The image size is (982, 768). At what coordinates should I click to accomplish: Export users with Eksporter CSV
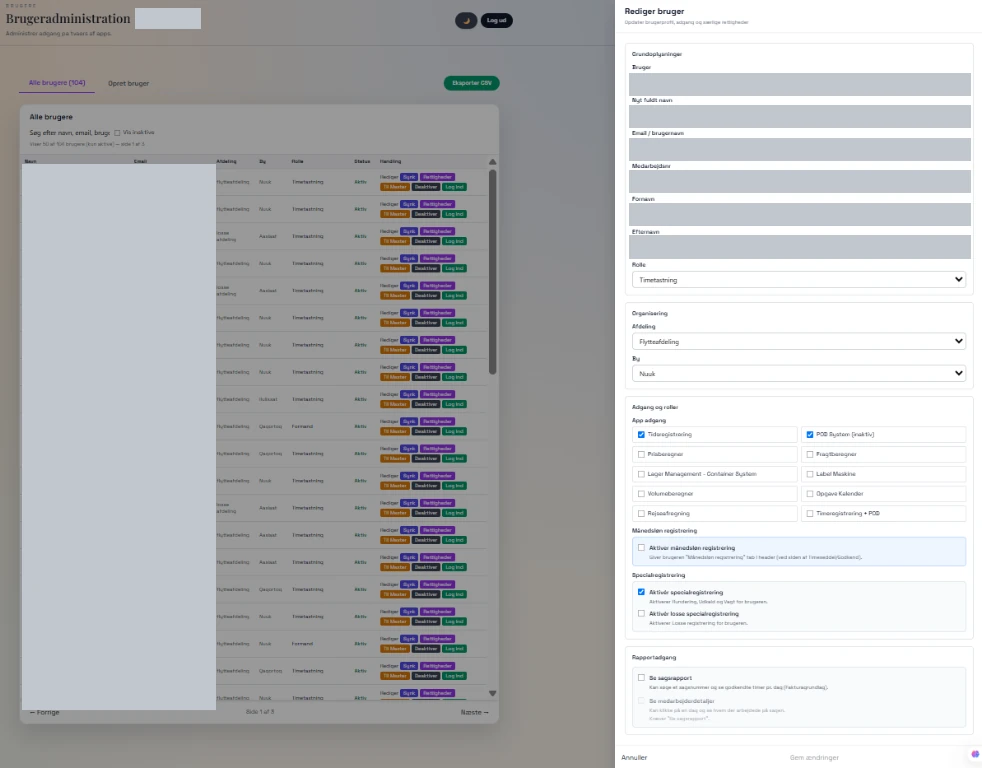(472, 83)
